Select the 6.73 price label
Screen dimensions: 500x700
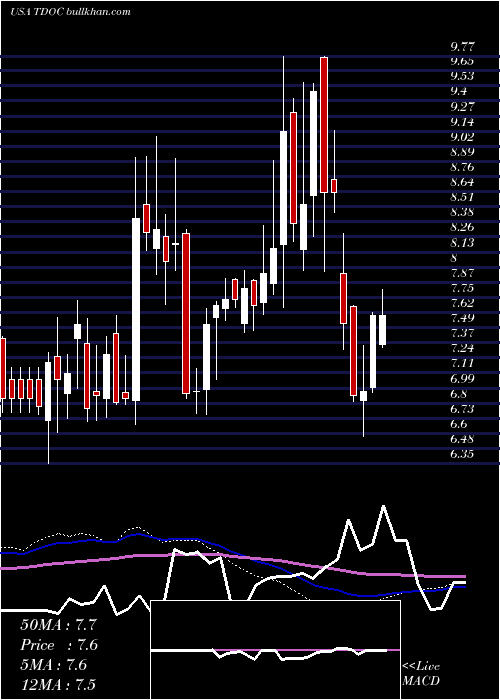(x=463, y=409)
